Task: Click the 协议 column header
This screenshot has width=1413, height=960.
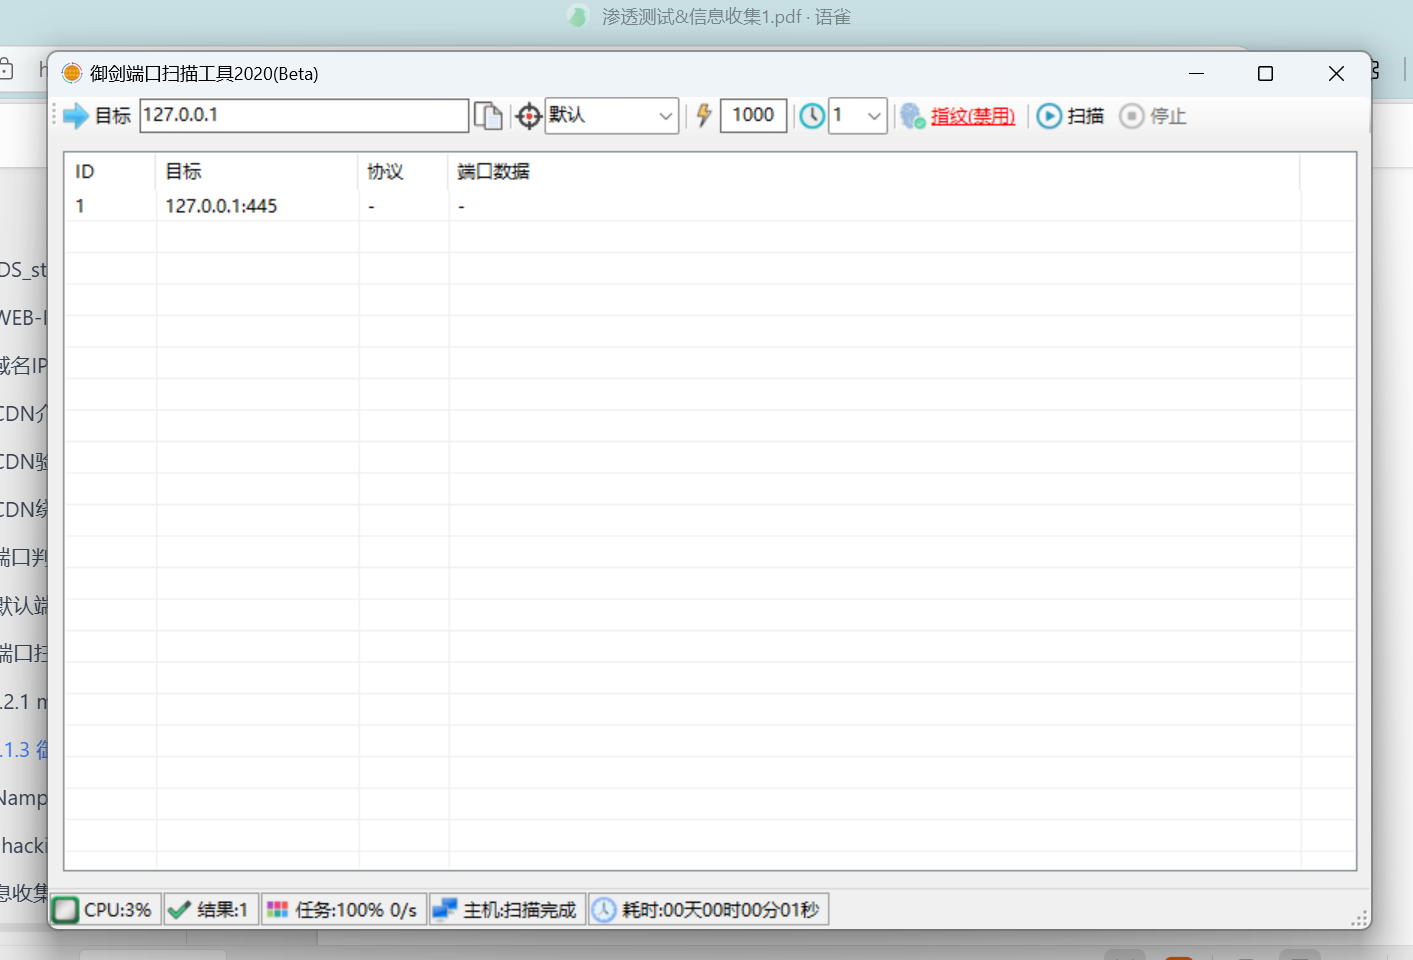Action: (x=403, y=171)
